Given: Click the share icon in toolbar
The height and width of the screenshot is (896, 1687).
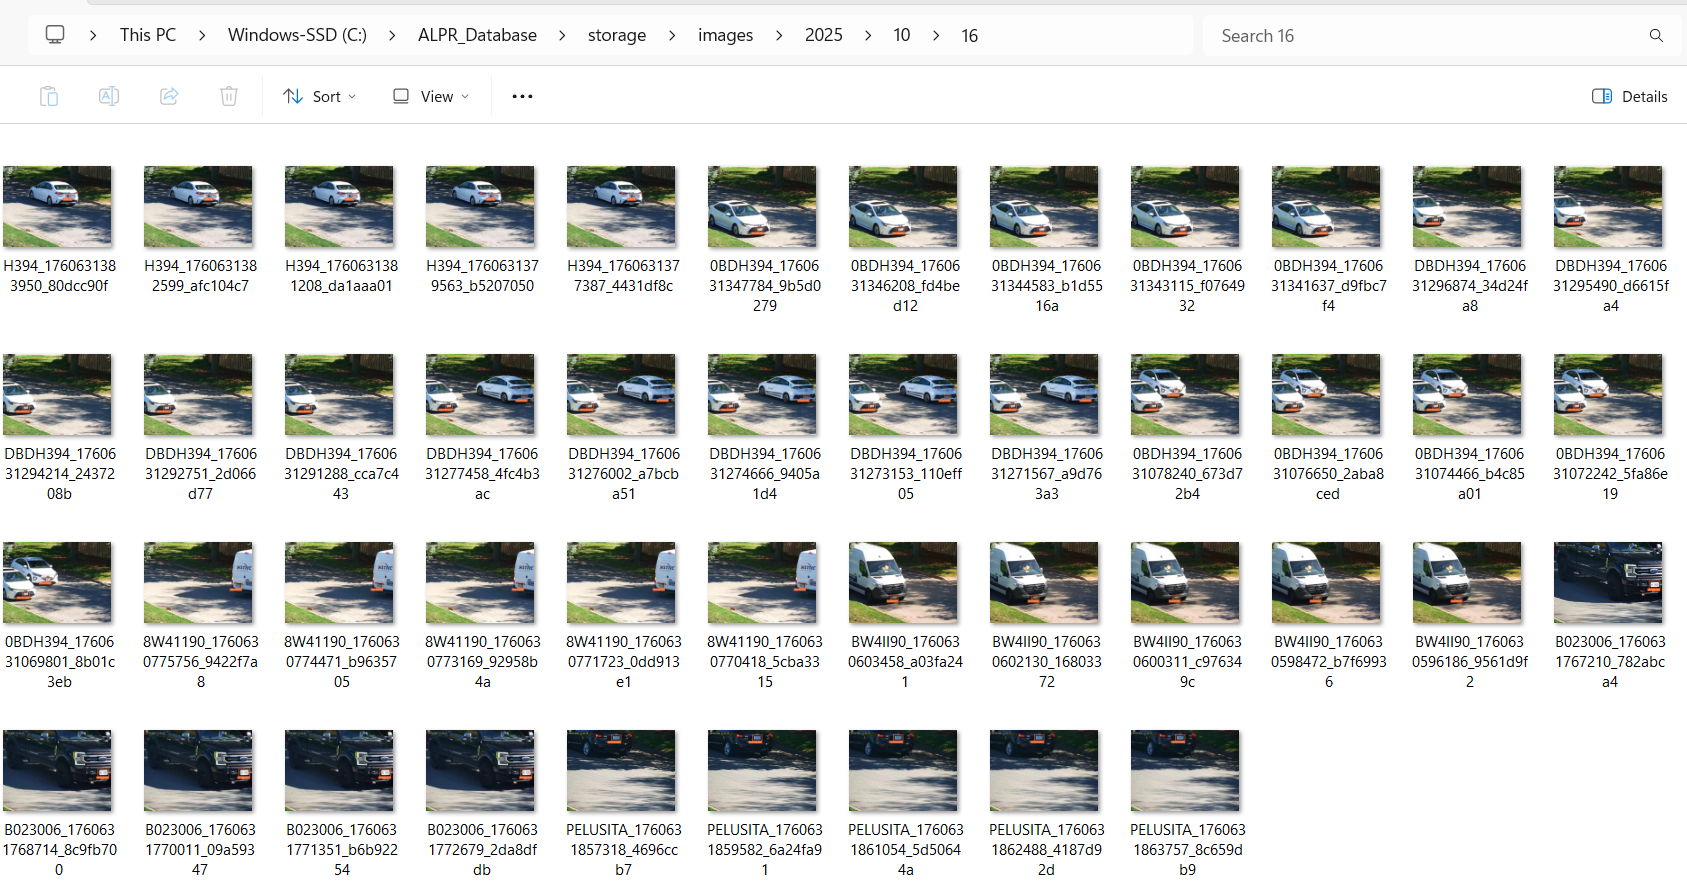Looking at the screenshot, I should pos(169,96).
